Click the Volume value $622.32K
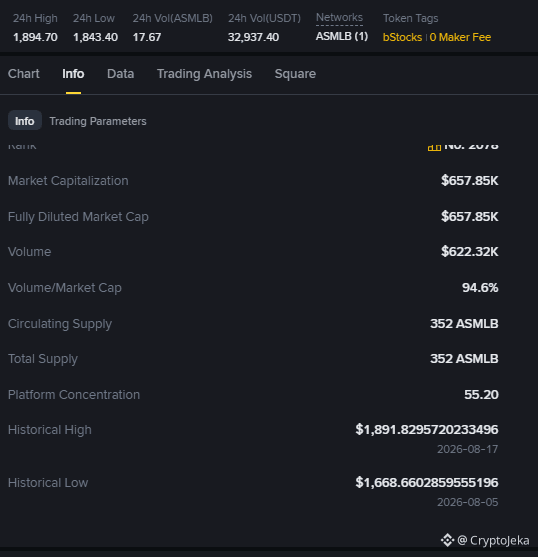The image size is (538, 557). tap(469, 252)
